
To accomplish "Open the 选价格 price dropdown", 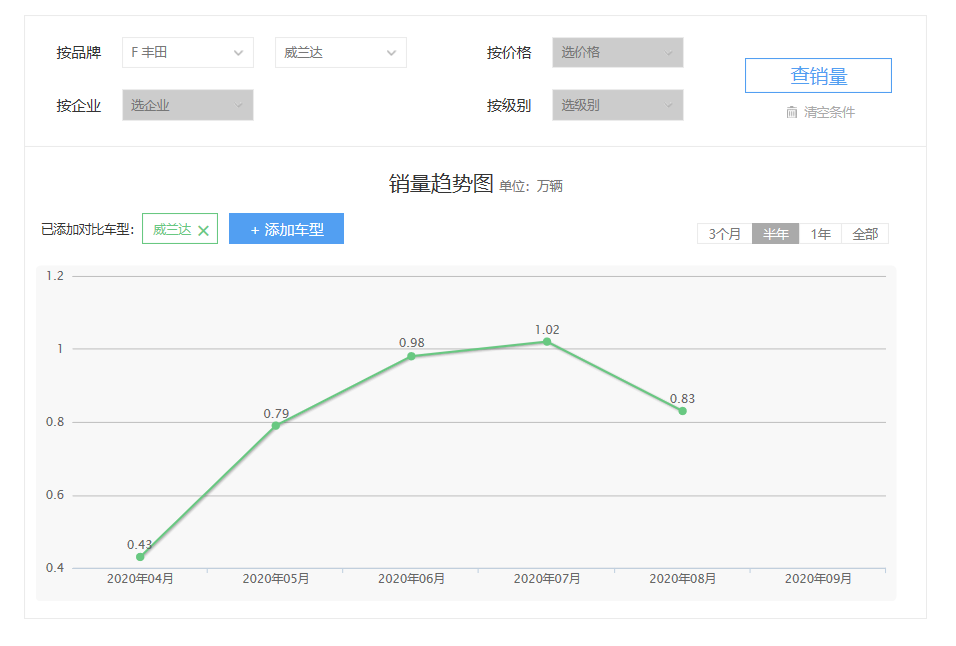I will pyautogui.click(x=617, y=53).
